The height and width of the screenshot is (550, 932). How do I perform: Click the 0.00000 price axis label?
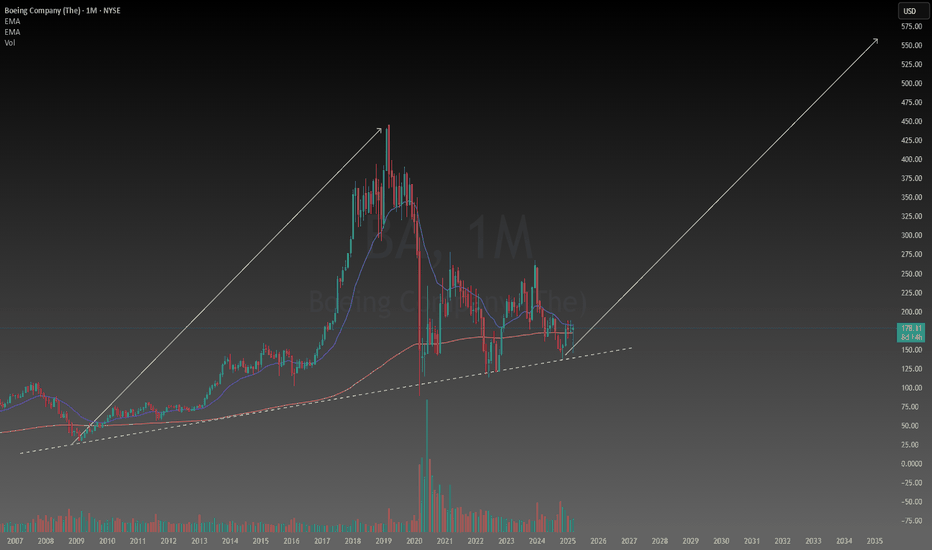pos(911,464)
